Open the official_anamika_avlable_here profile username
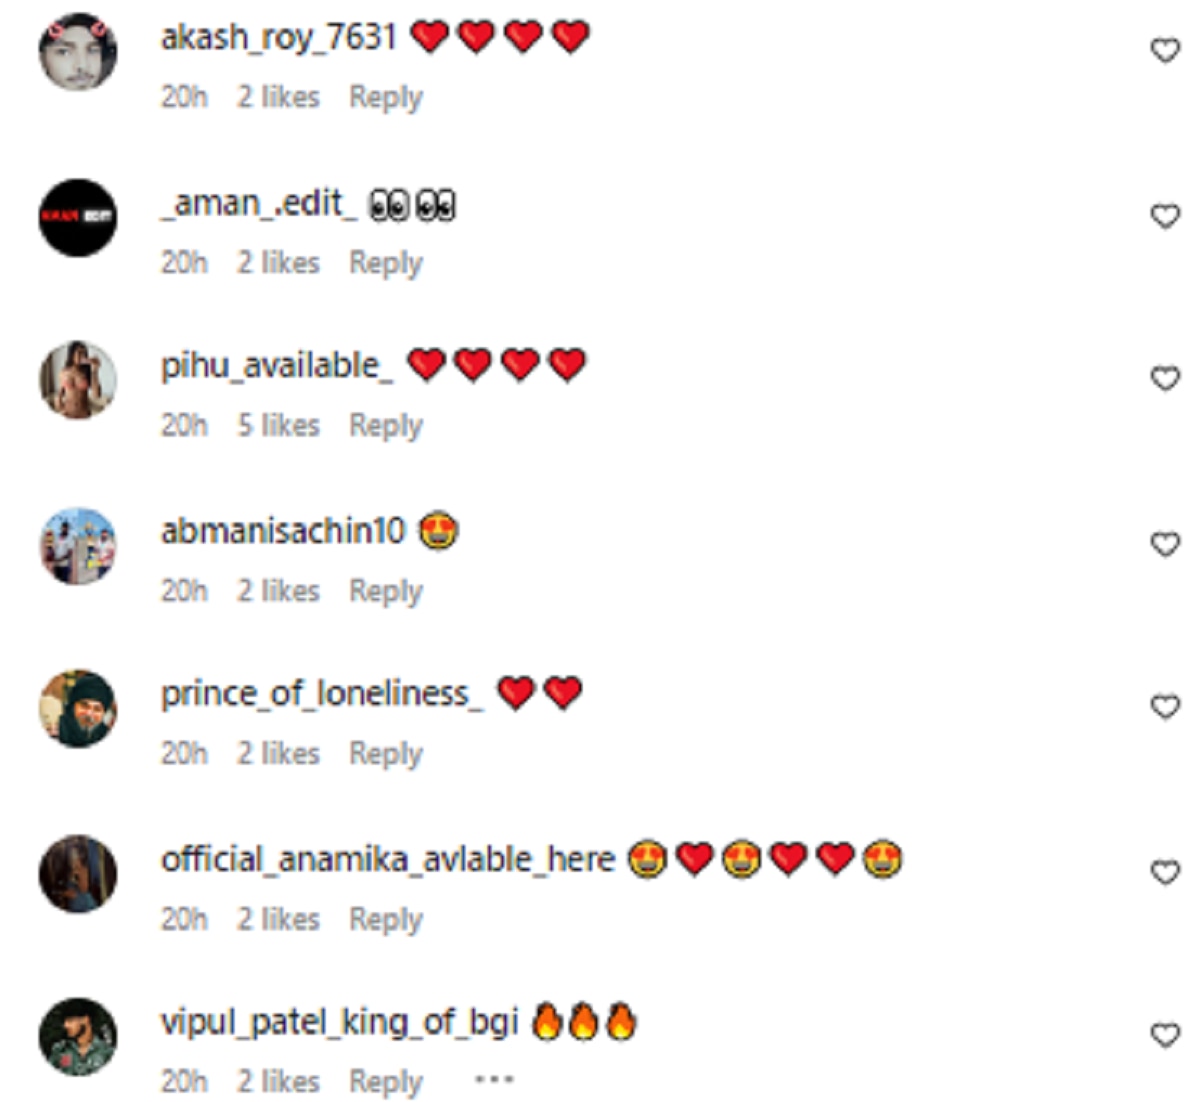Image resolution: width=1200 pixels, height=1102 pixels. pos(388,859)
